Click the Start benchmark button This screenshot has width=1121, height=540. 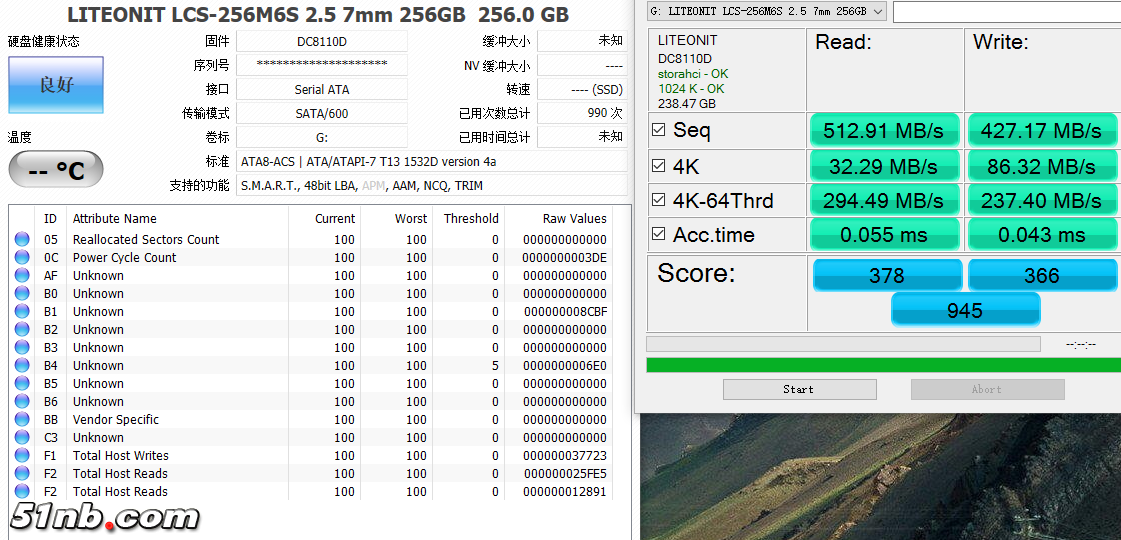click(799, 389)
